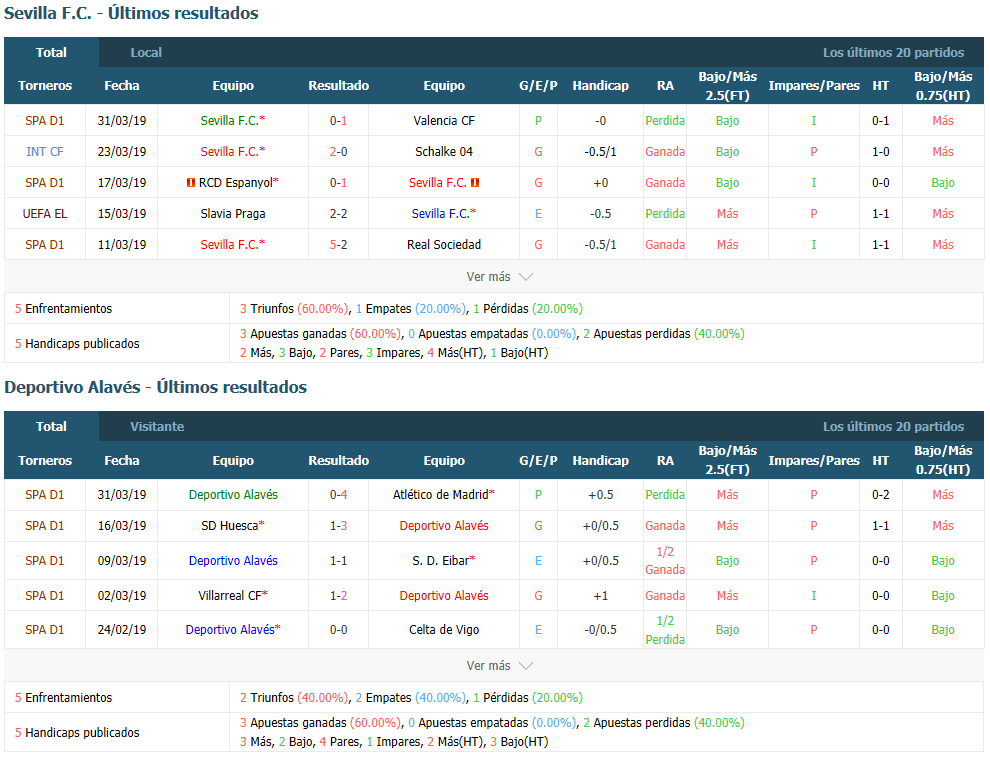Click the "2 Triunfos (40.00%)" summary for Deportivo Alavés
The width and height of the screenshot is (990, 762).
coord(294,698)
